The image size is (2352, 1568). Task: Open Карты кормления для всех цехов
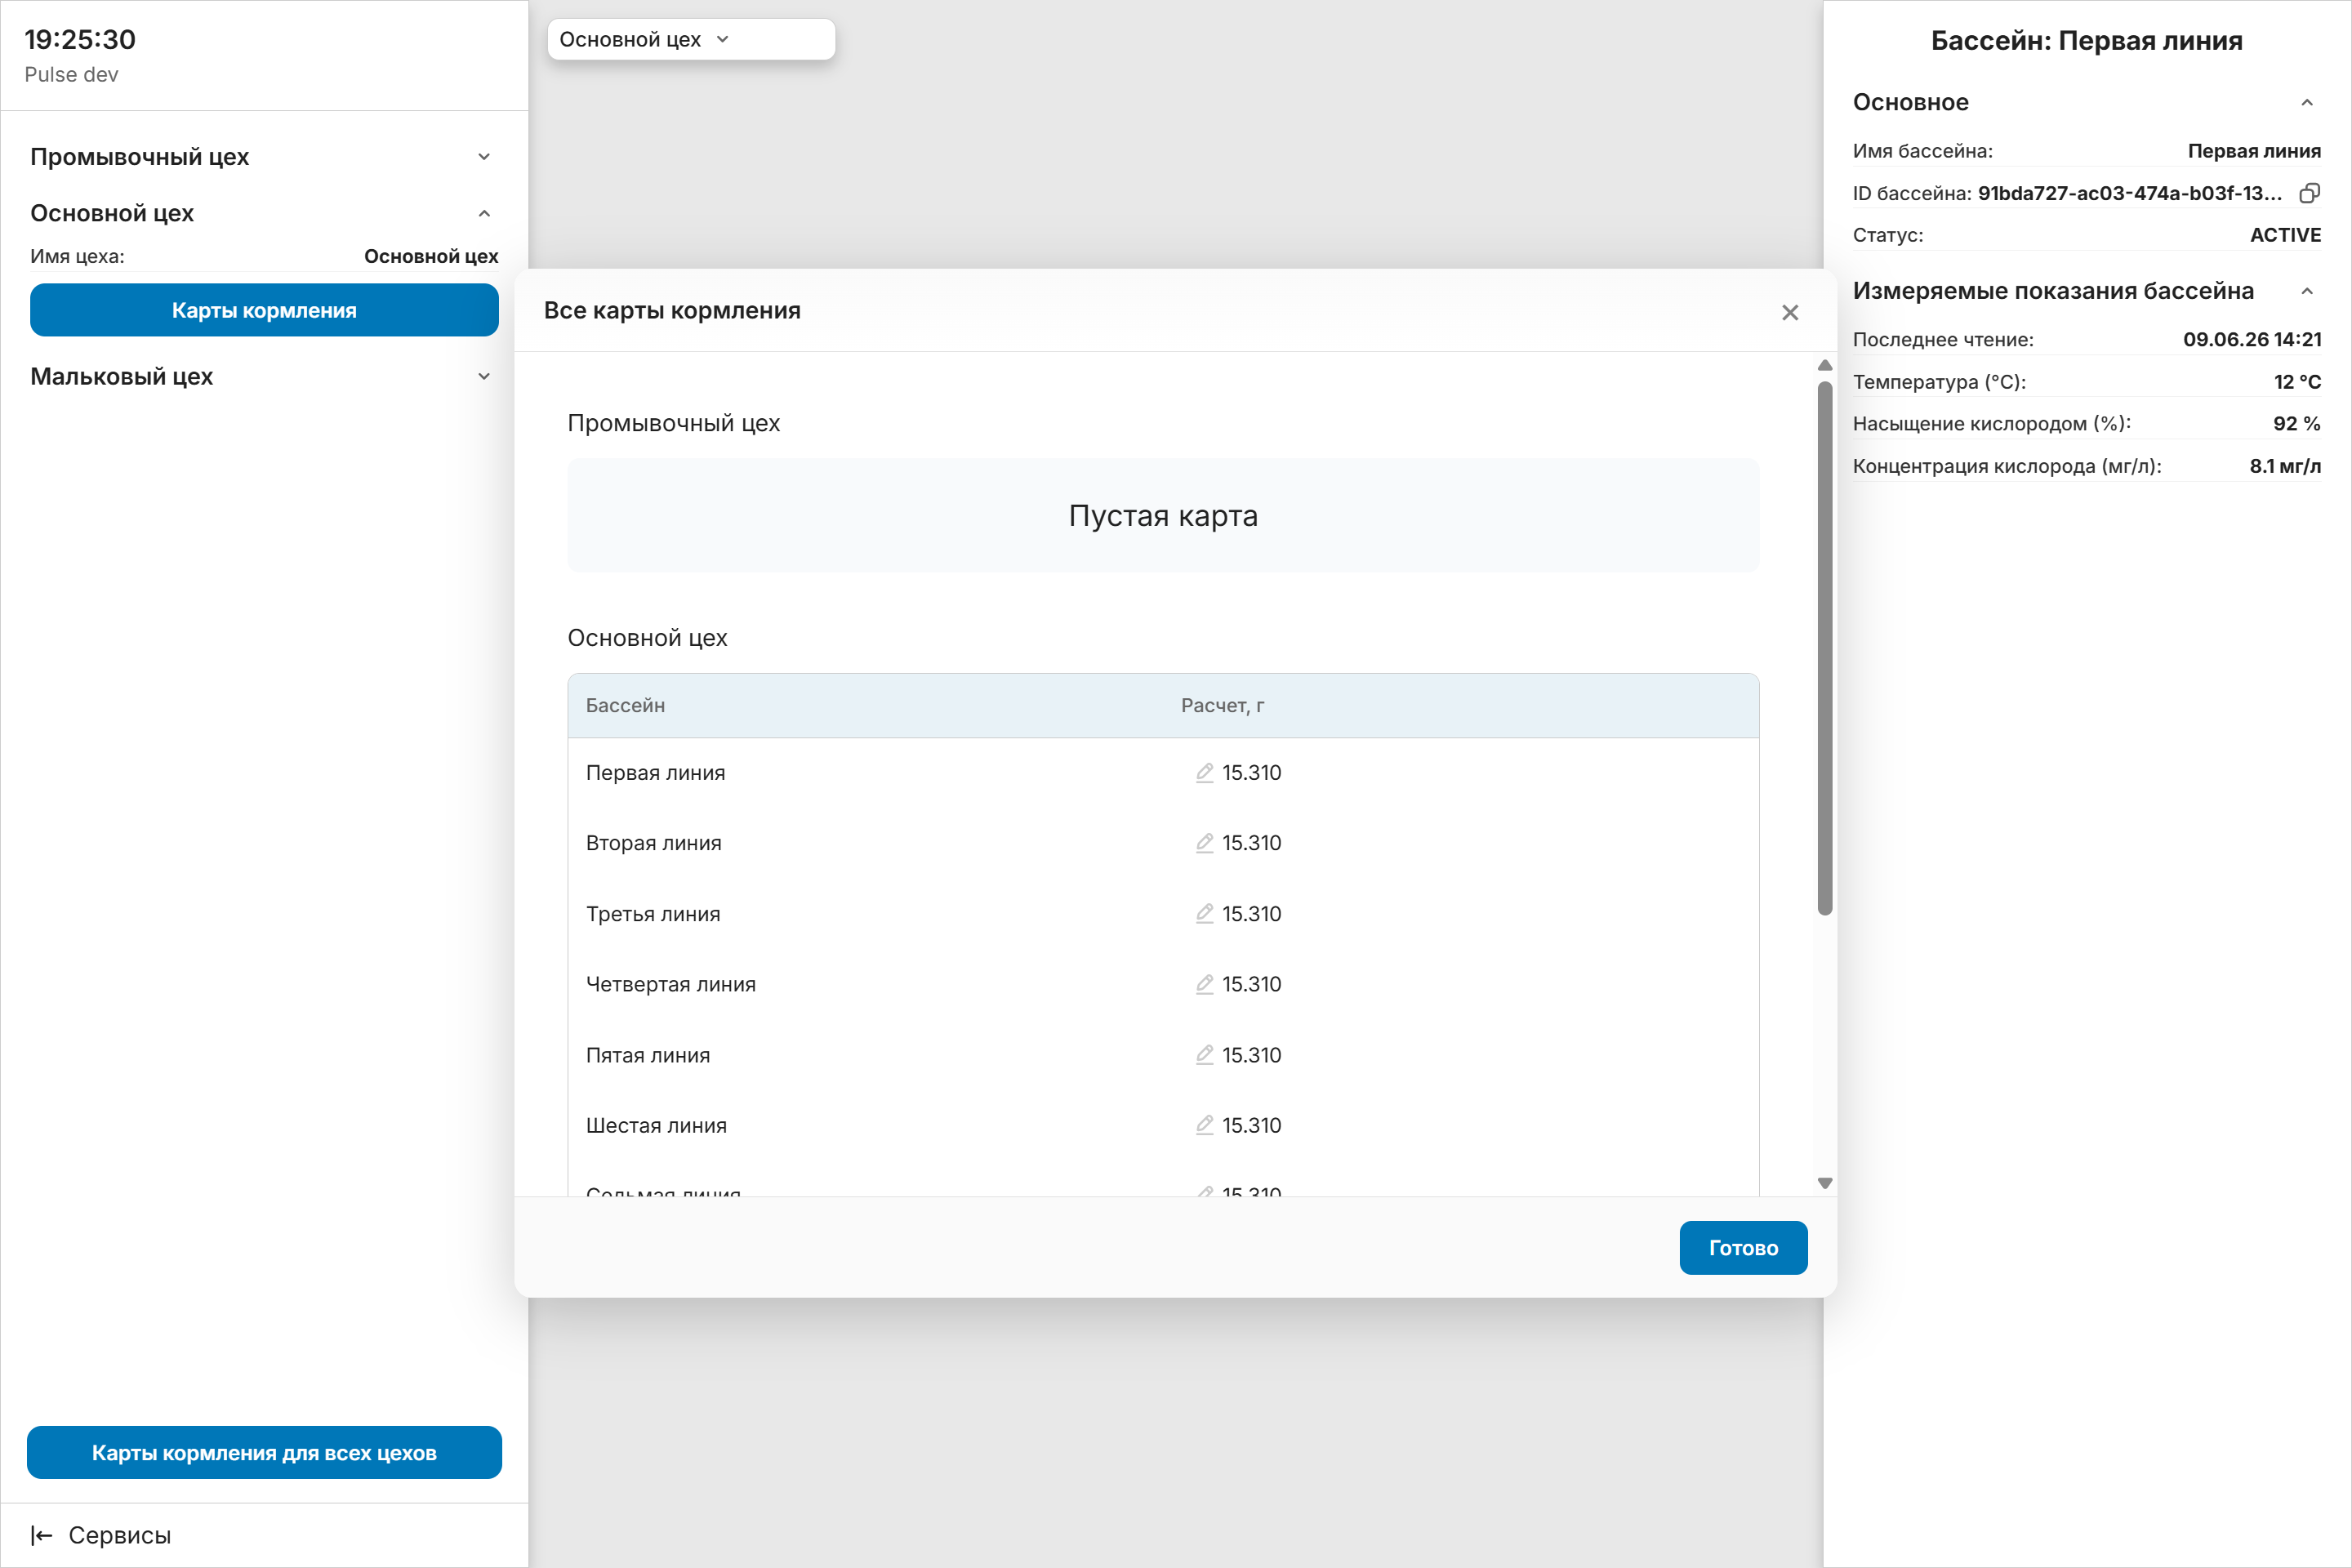(x=264, y=1452)
